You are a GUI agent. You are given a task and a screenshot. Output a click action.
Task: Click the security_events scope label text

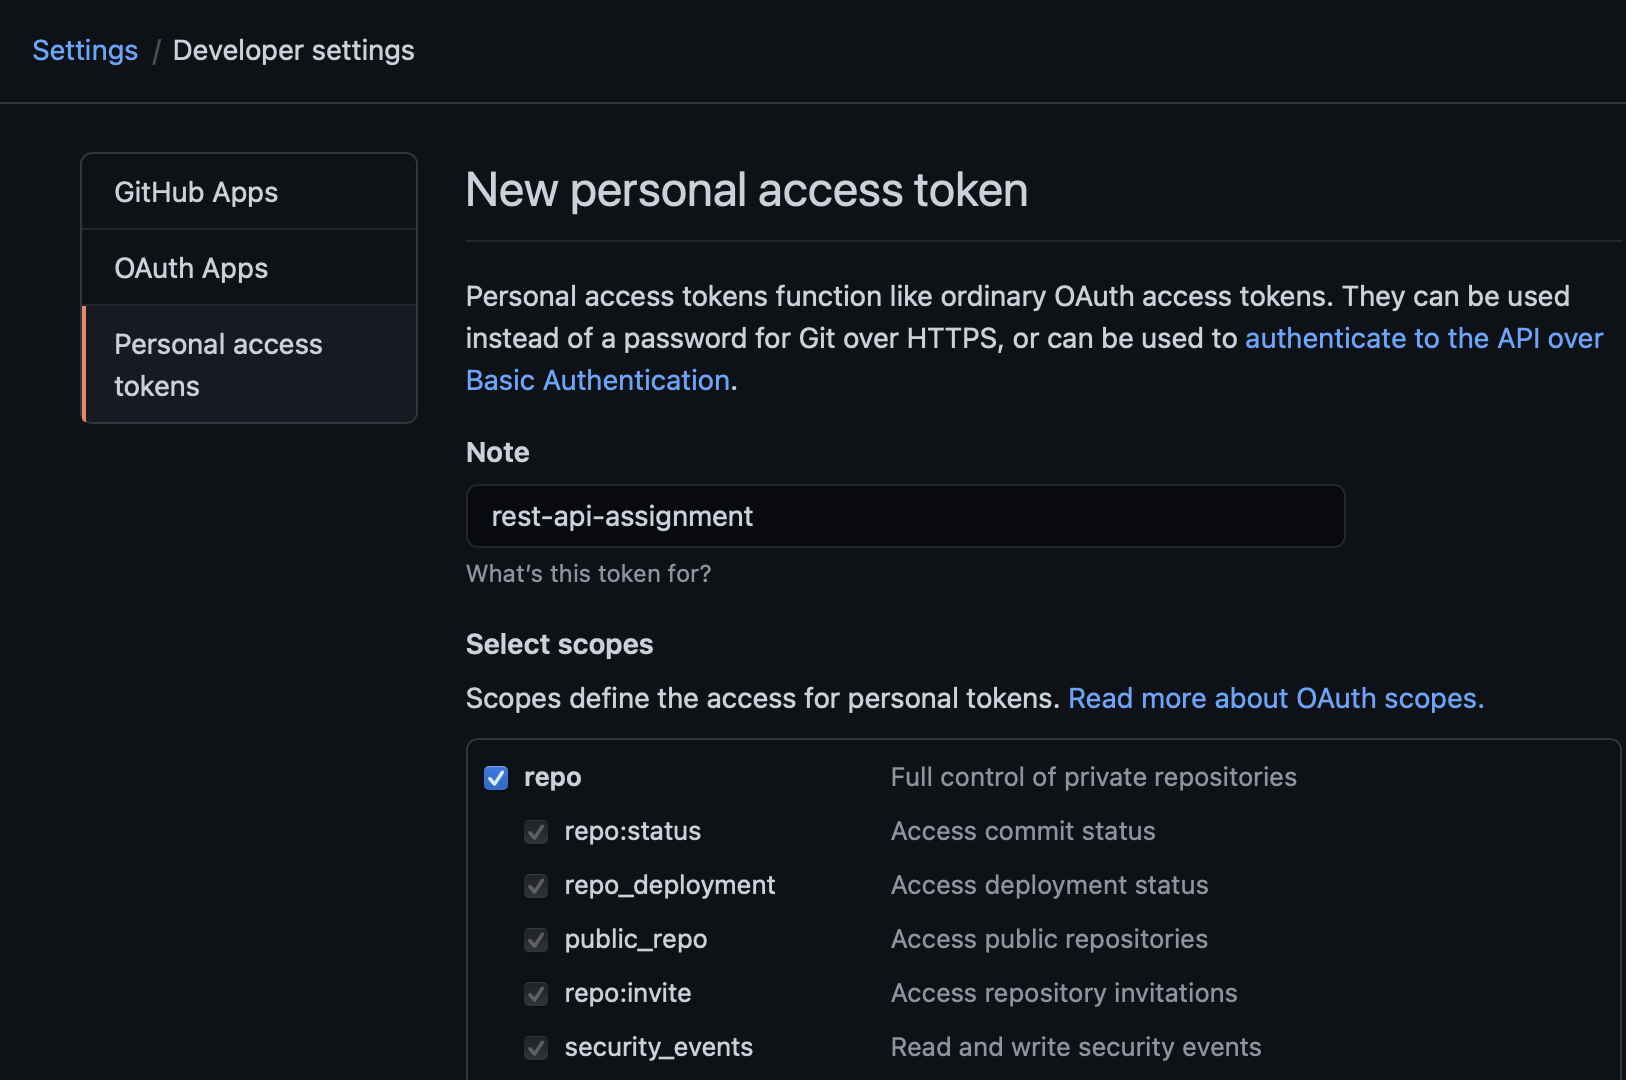click(x=658, y=1047)
